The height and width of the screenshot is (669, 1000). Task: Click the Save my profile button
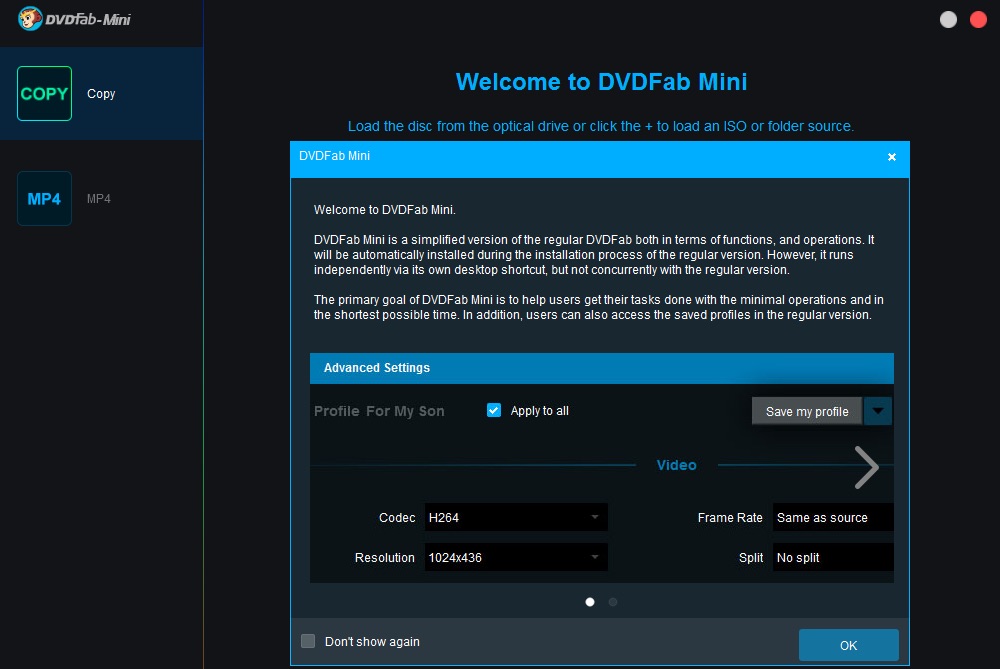807,411
